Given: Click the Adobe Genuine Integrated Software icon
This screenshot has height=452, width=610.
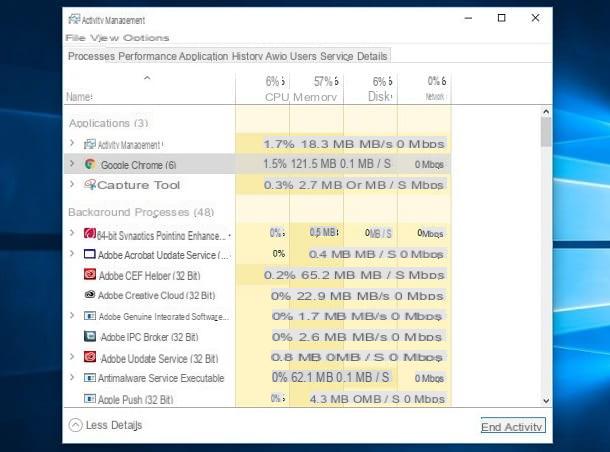Looking at the screenshot, I should tap(90, 315).
